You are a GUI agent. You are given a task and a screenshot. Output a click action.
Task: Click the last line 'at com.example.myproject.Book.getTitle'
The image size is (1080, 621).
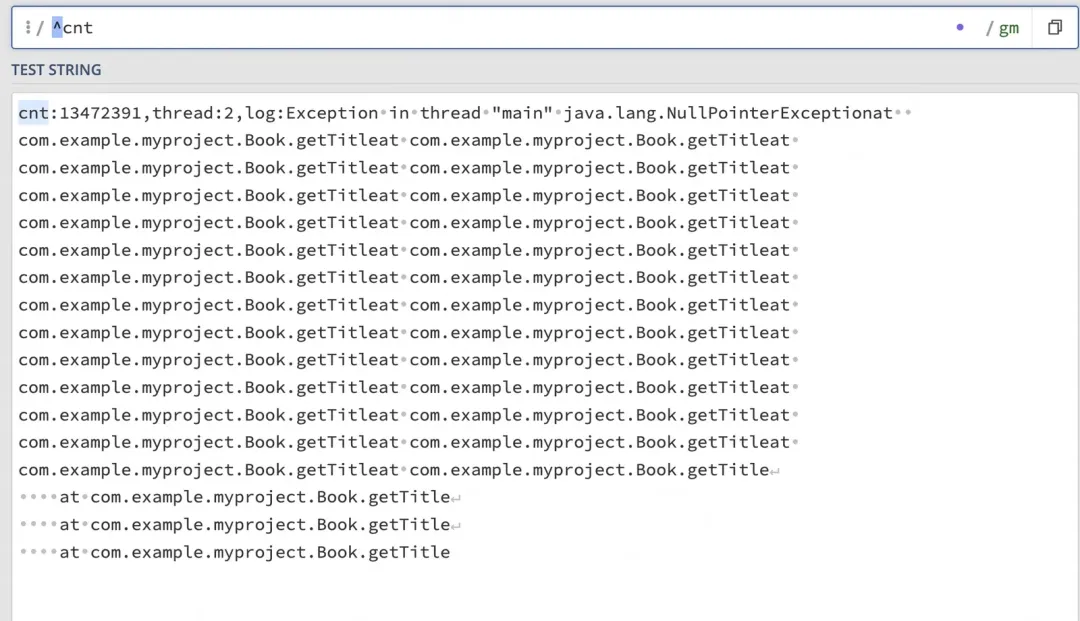(255, 552)
